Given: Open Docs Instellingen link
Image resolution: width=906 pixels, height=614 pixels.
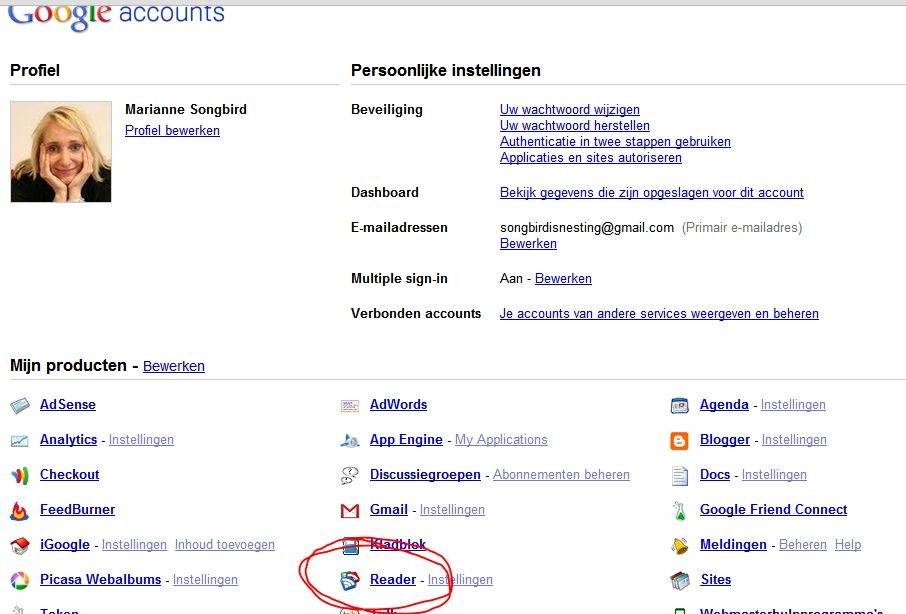Looking at the screenshot, I should click(774, 474).
